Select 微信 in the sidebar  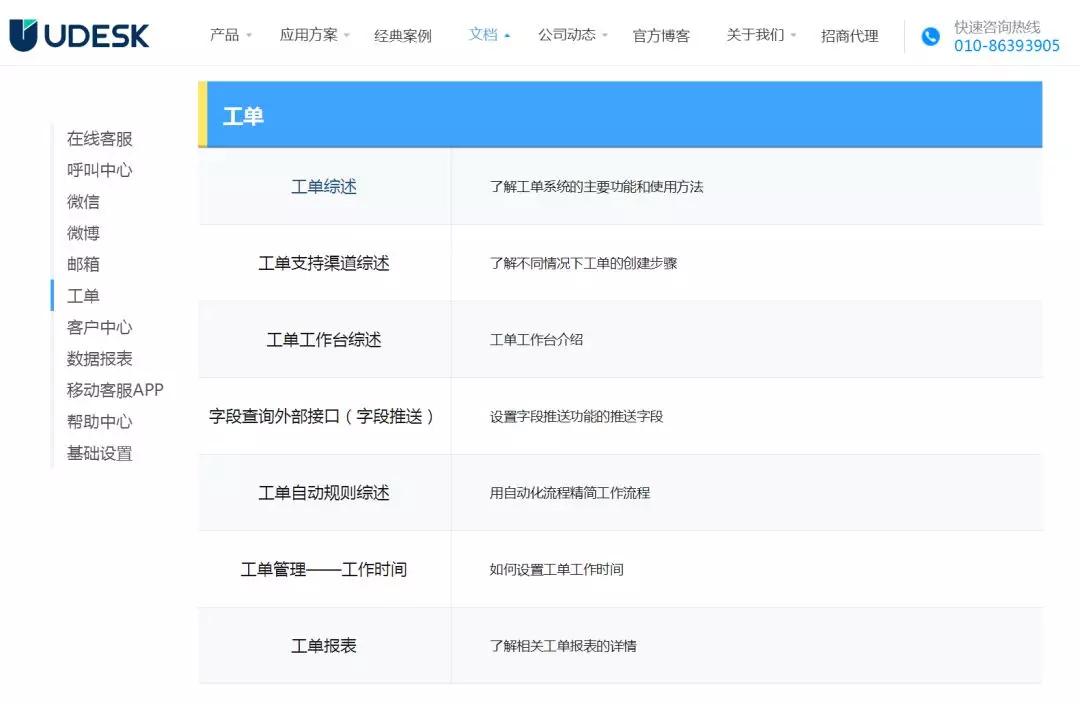(83, 202)
